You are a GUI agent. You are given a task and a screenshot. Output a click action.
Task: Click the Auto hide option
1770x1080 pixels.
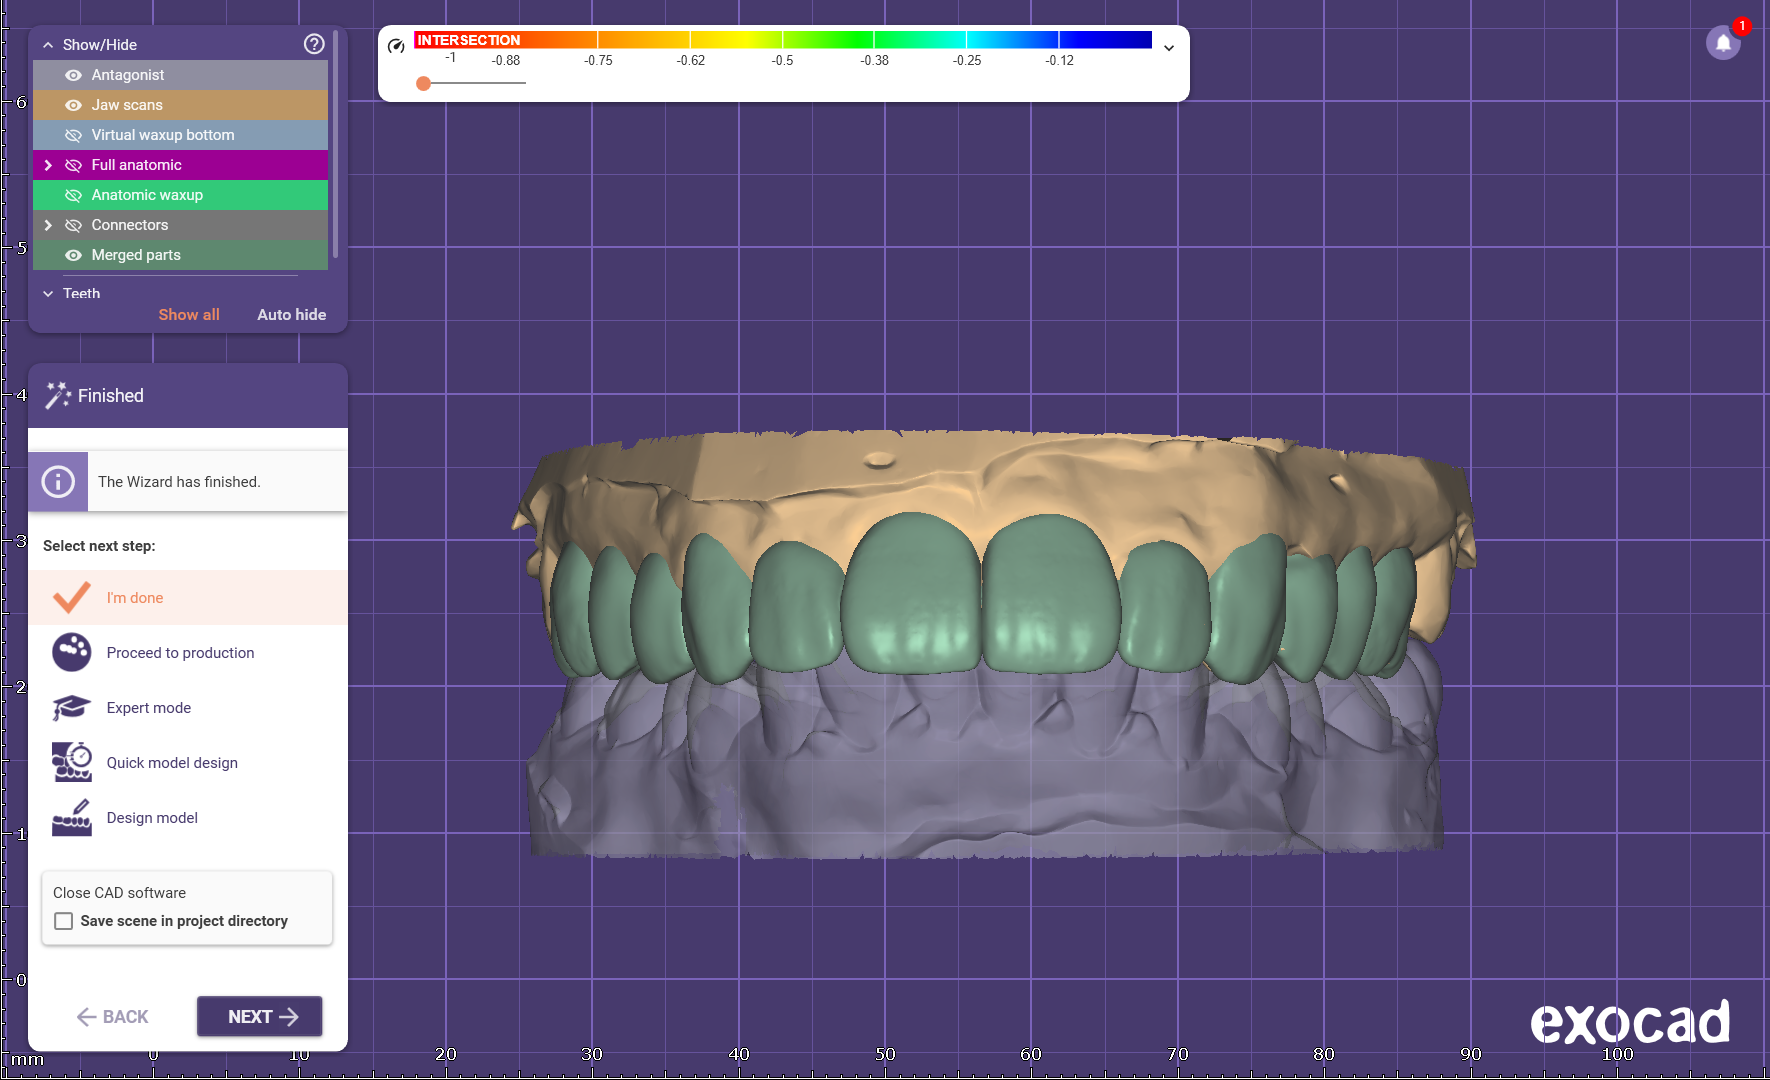(x=291, y=314)
